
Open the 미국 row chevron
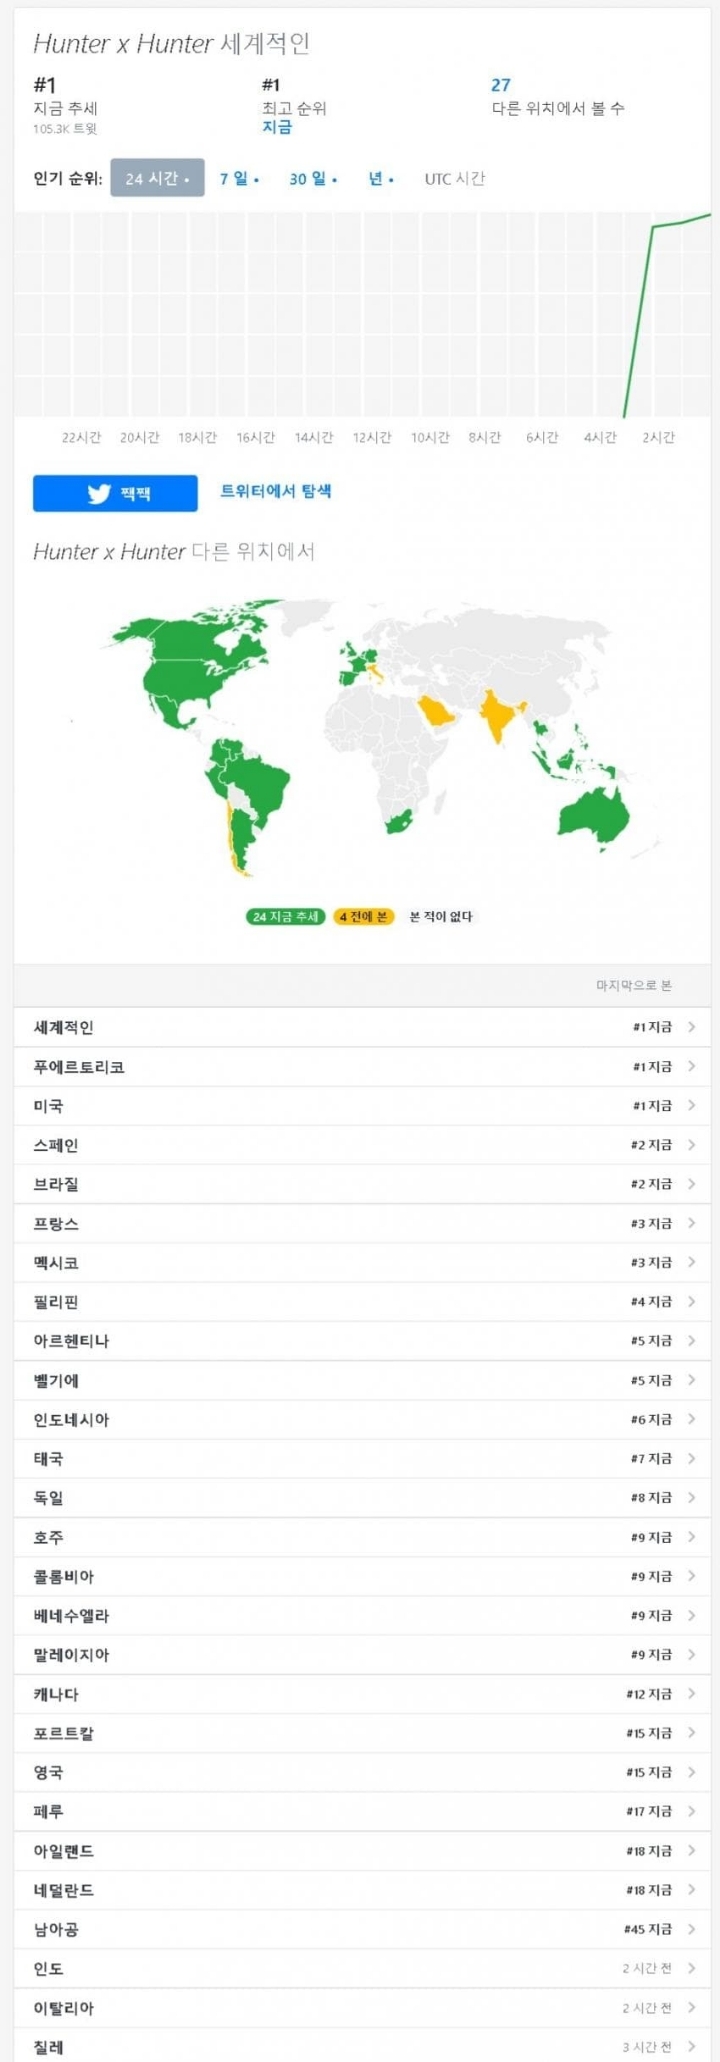click(x=692, y=1105)
